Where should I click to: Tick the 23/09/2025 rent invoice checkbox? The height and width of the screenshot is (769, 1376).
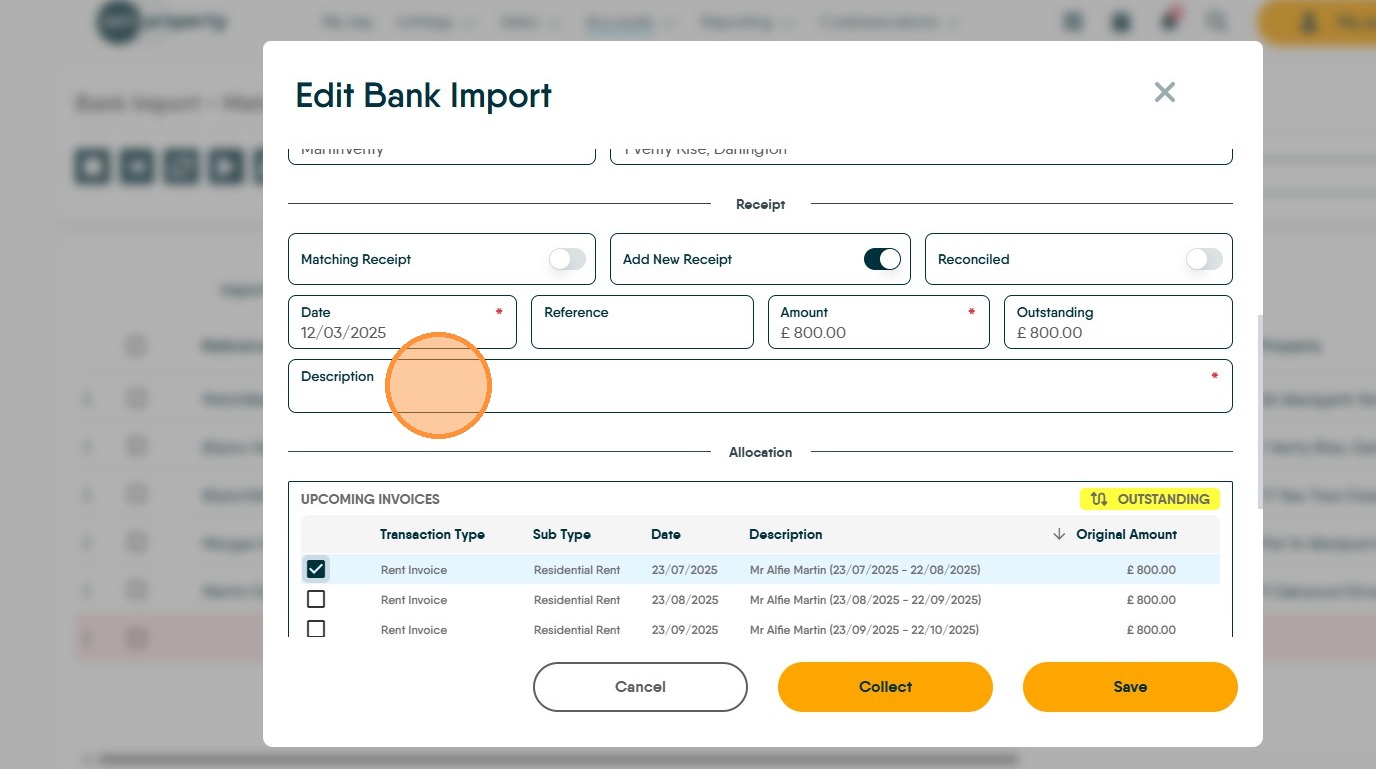tap(316, 629)
